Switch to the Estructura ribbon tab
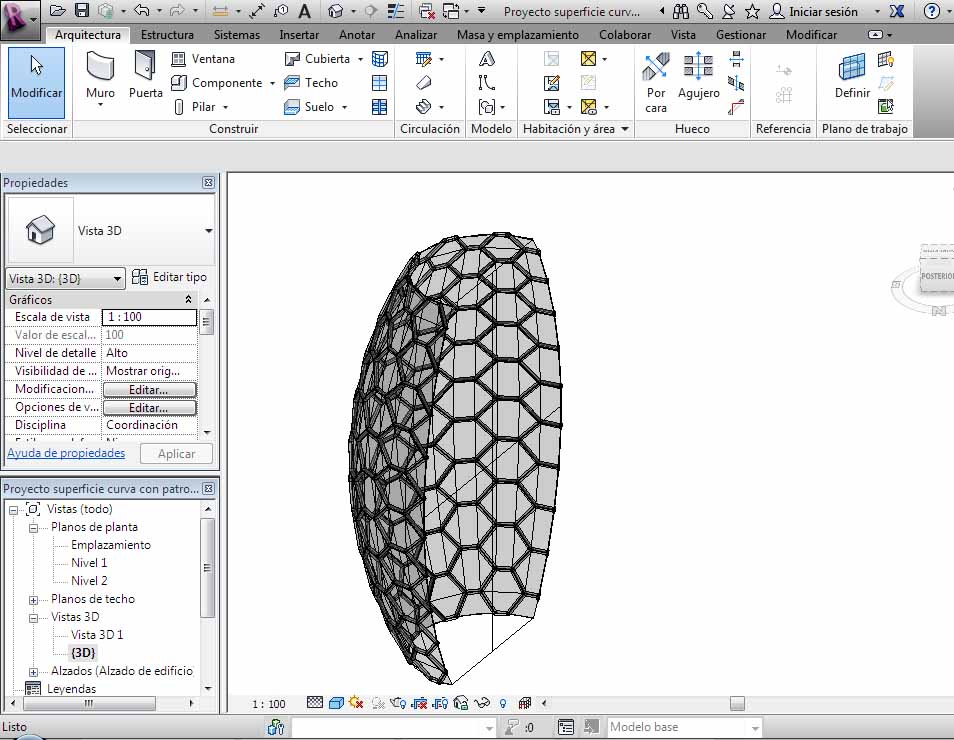 pos(167,34)
